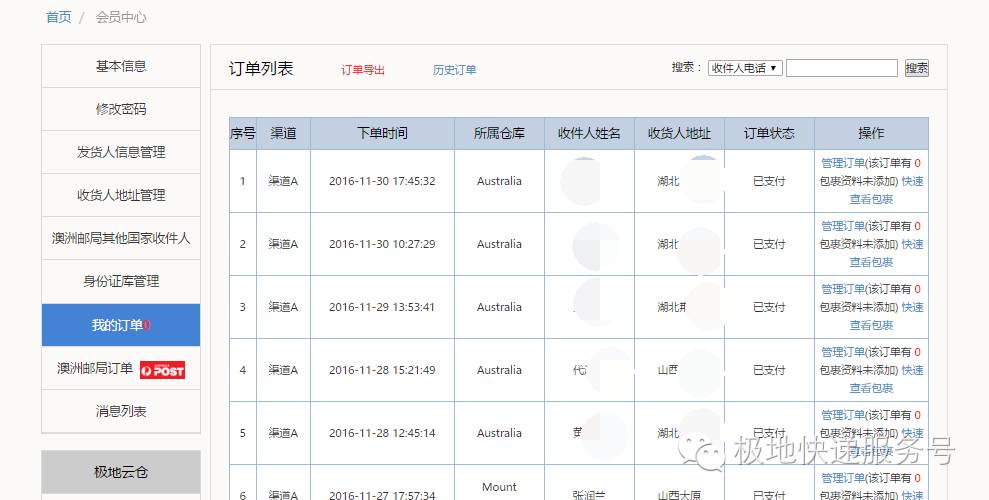Click 查看包裹 for order 3
This screenshot has width=989, height=500.
(871, 325)
